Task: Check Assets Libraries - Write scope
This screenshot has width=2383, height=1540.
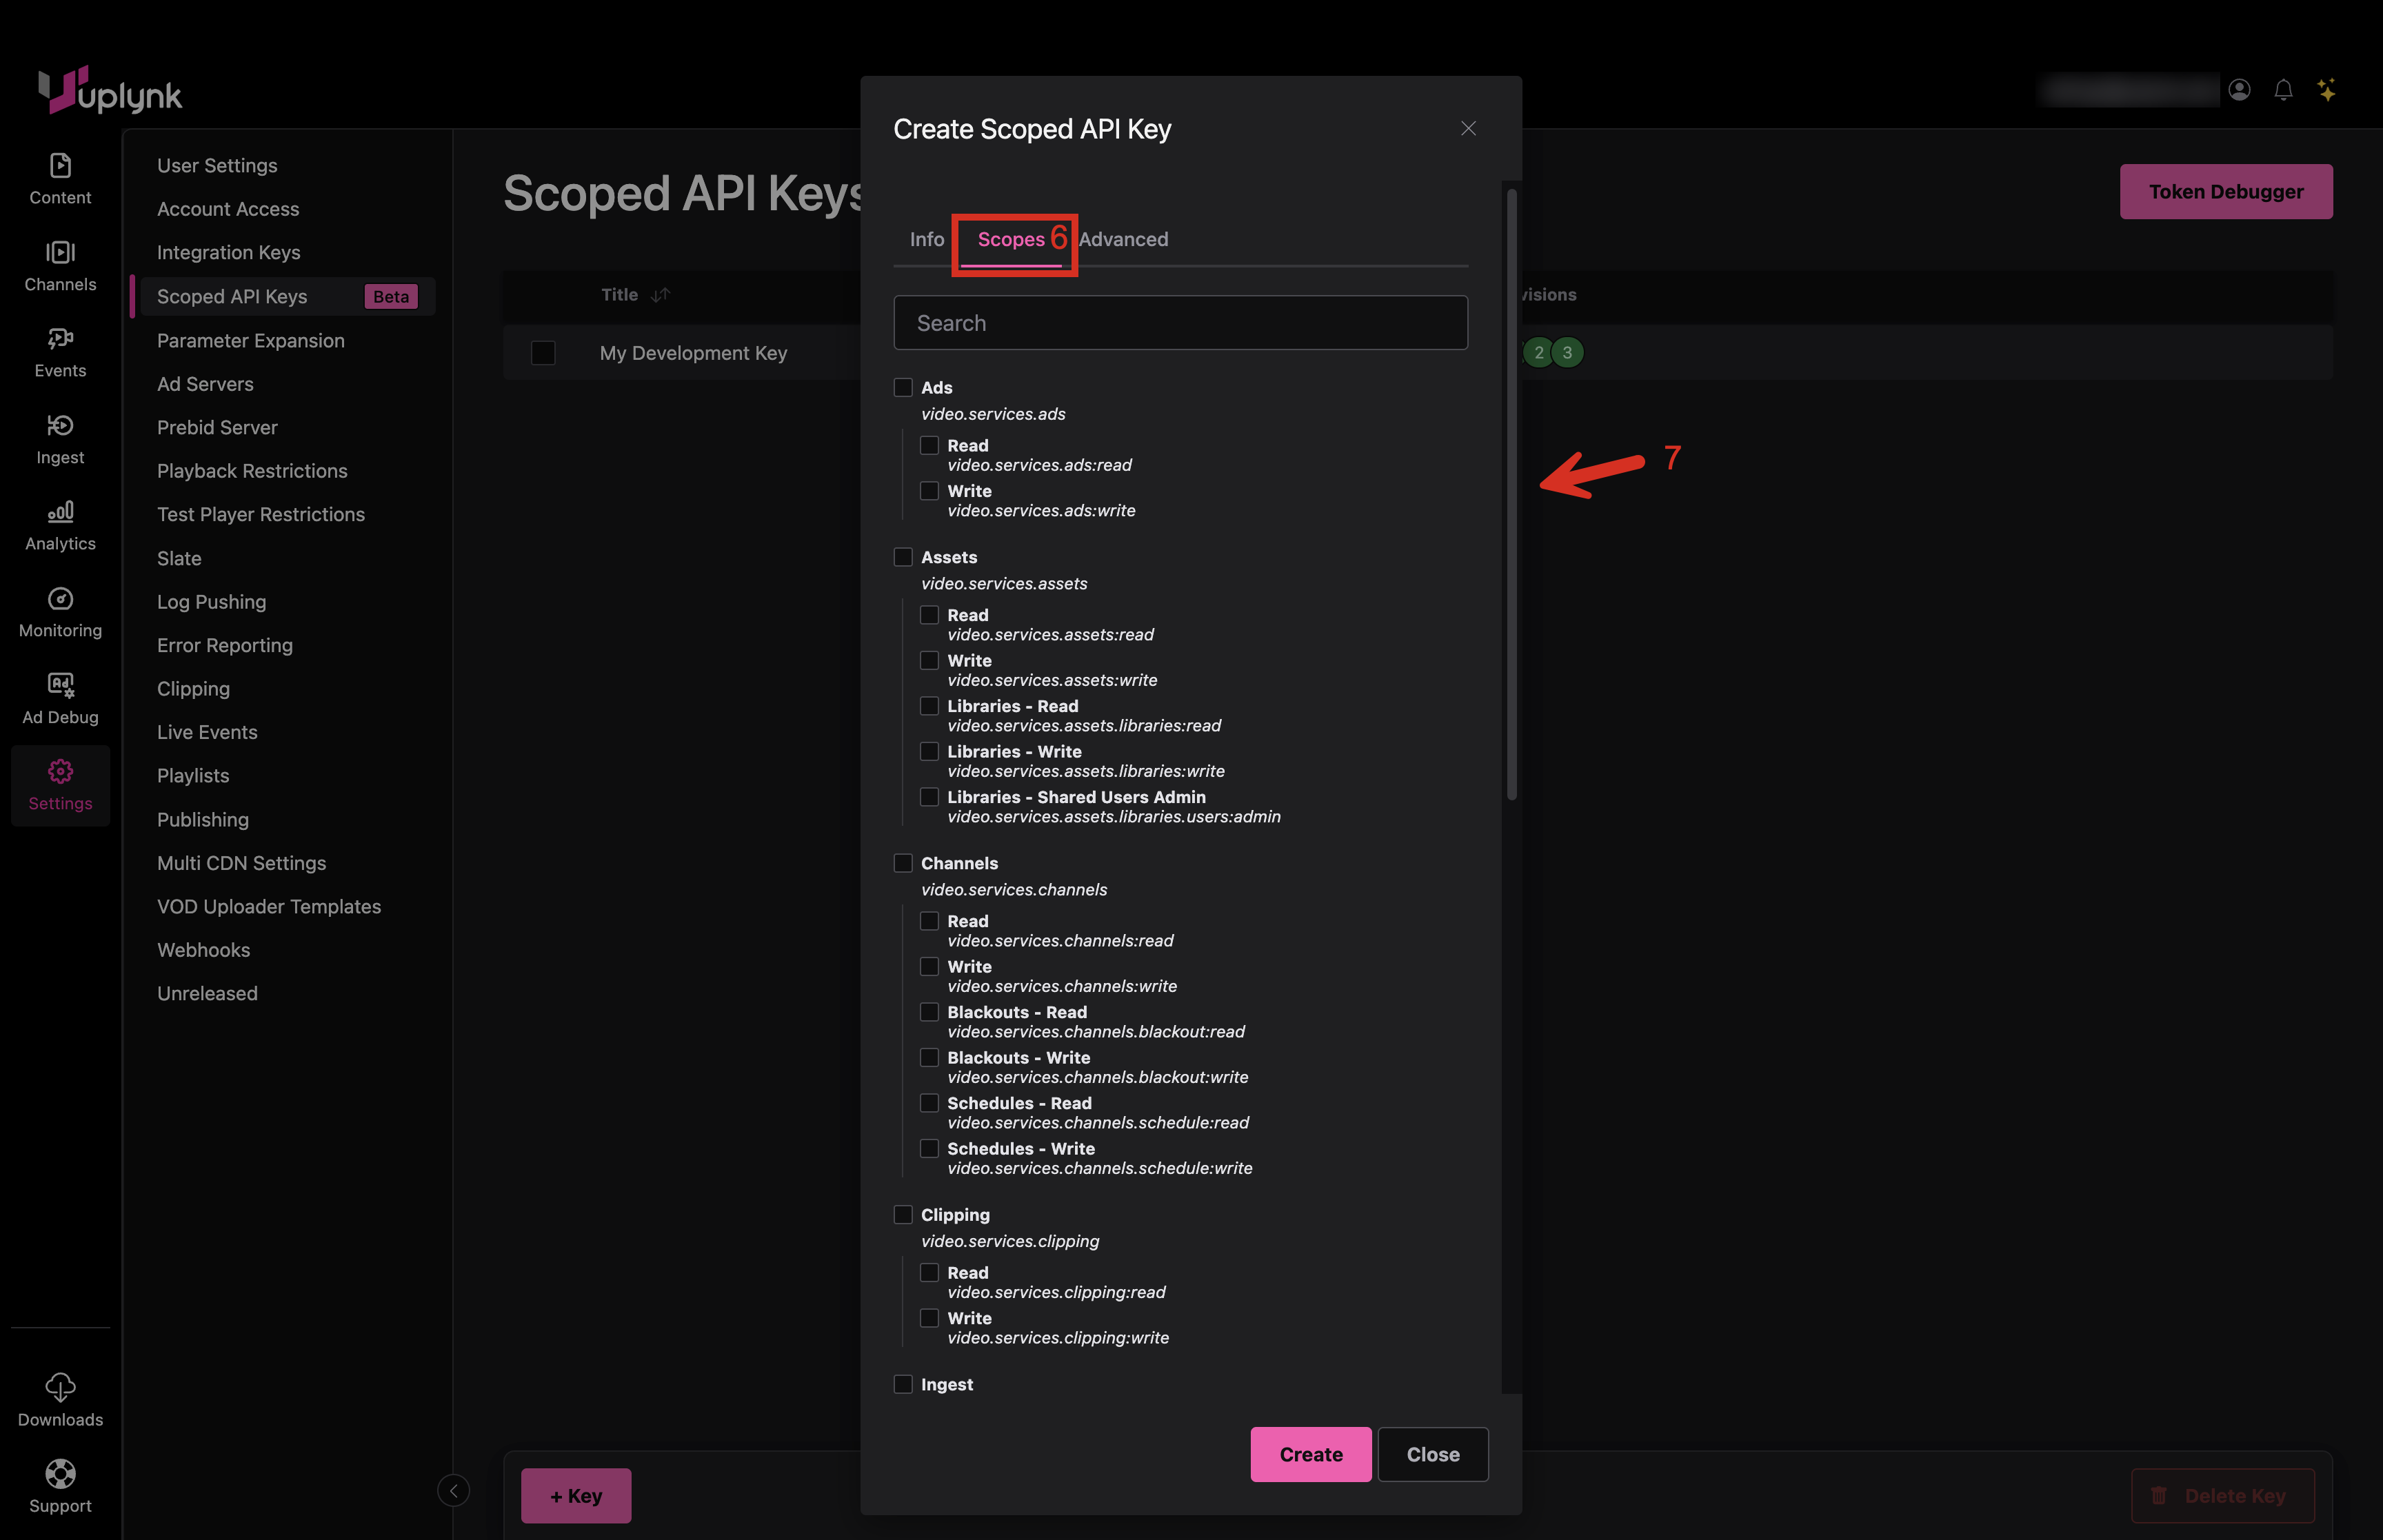Action: 929,752
